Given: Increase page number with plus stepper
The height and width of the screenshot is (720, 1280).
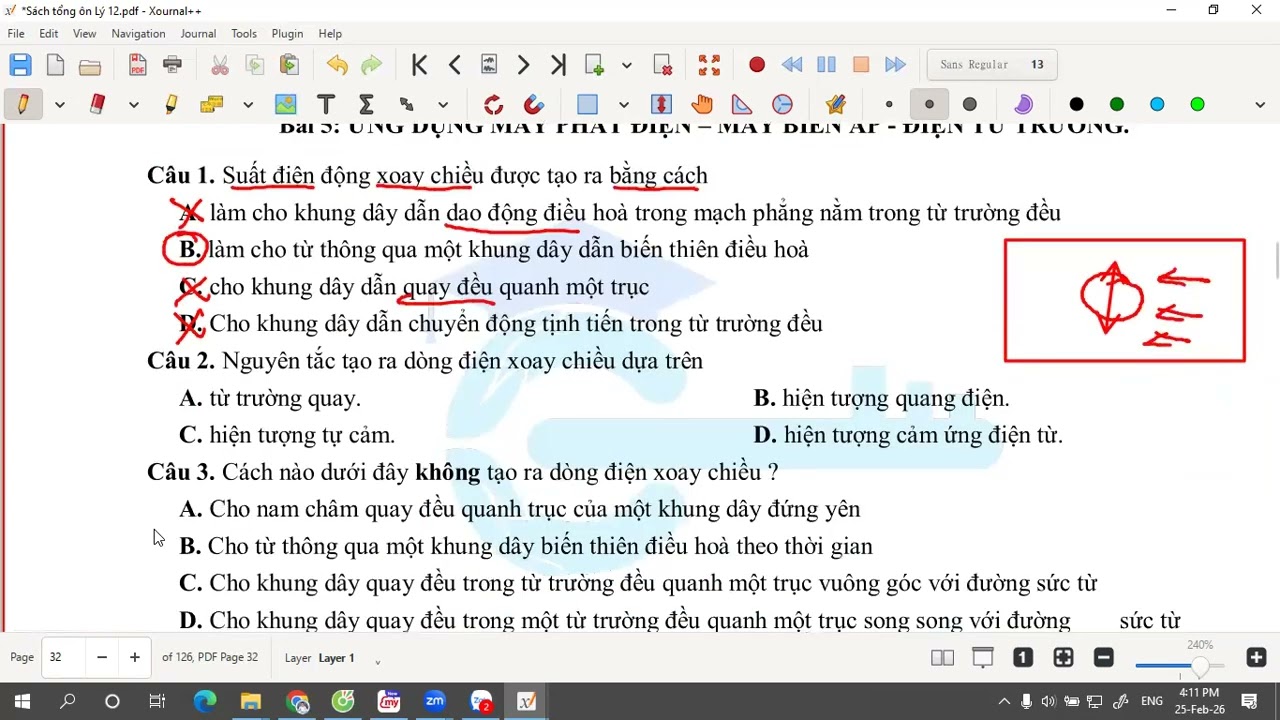Looking at the screenshot, I should coord(135,657).
